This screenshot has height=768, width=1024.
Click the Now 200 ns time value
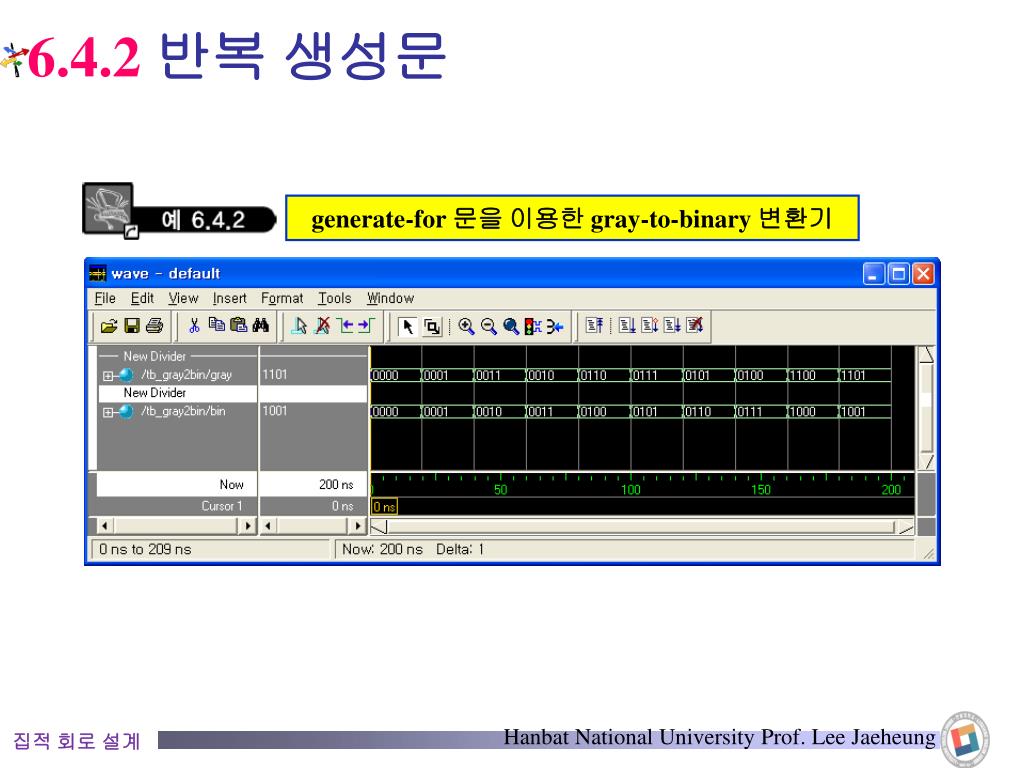[x=336, y=485]
